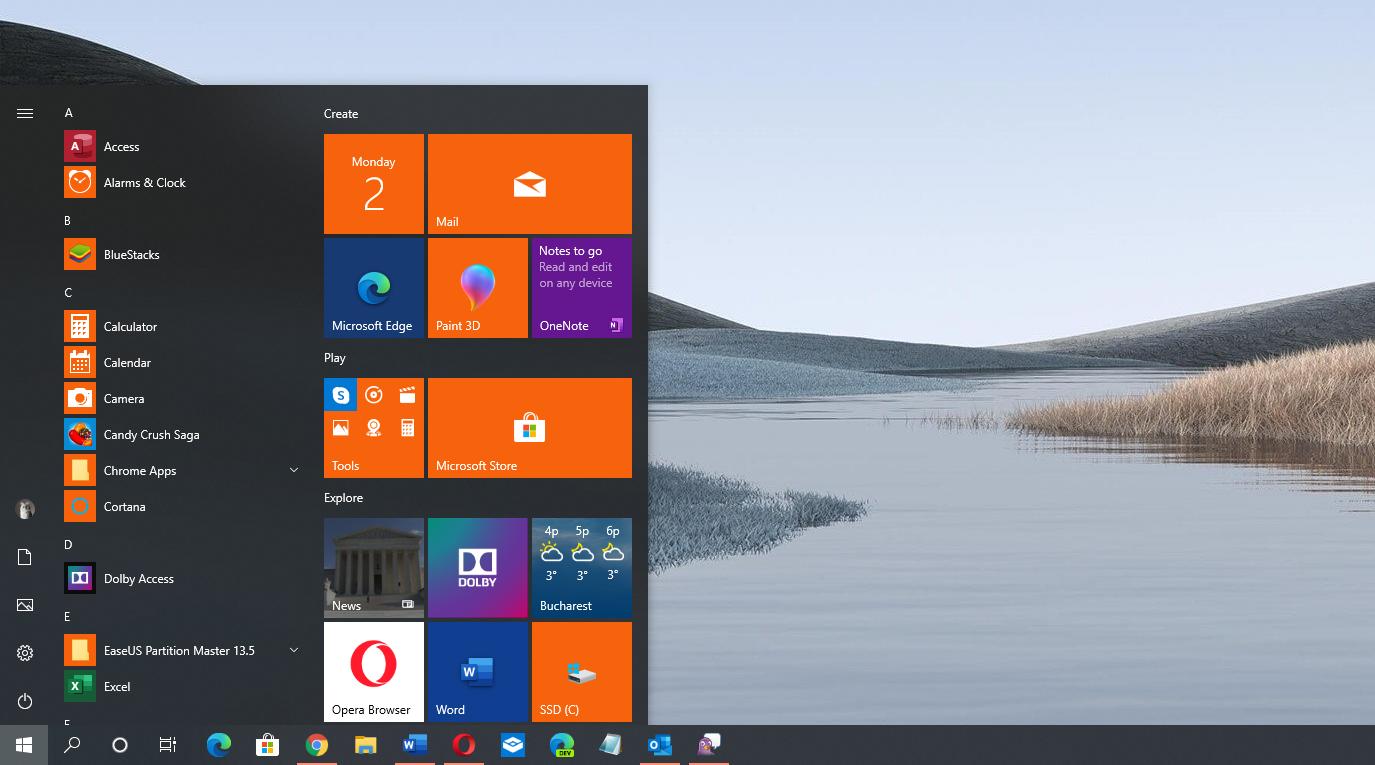Jump via letter C header
Viewport: 1375px width, 765px height.
(x=68, y=293)
